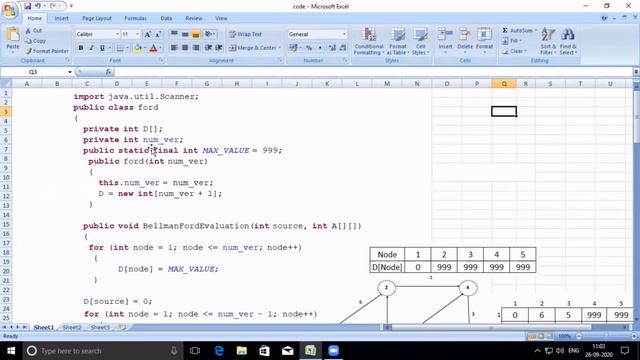Select the Sheet2 worksheet tab
Viewport: 640px width, 360px height.
pyautogui.click(x=72, y=327)
